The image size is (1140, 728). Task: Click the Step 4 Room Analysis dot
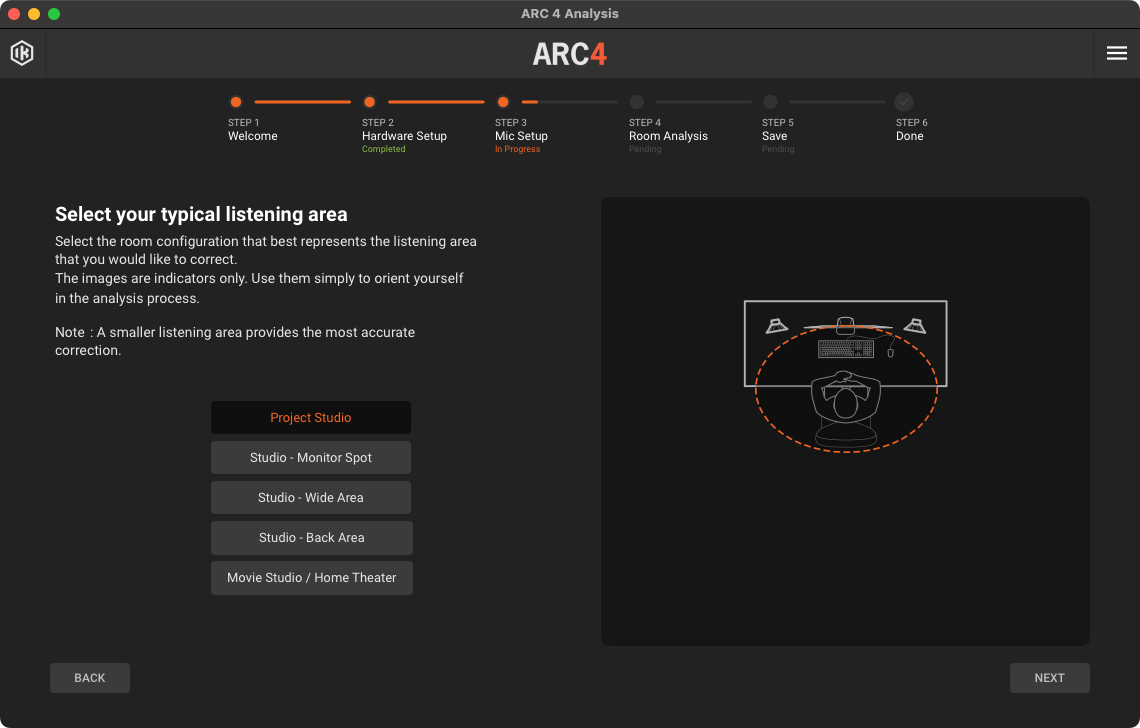[637, 102]
